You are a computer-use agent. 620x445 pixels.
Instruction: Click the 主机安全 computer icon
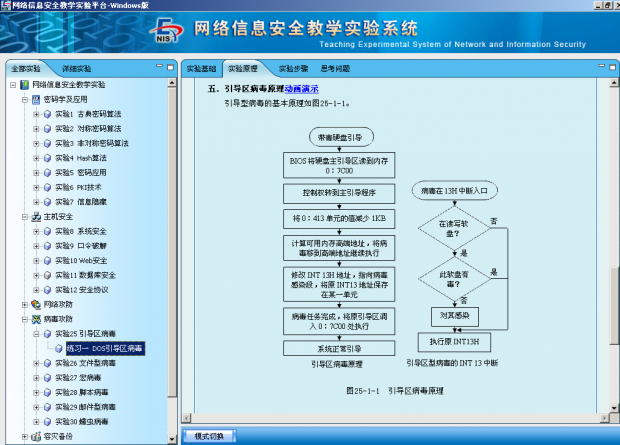[x=36, y=217]
